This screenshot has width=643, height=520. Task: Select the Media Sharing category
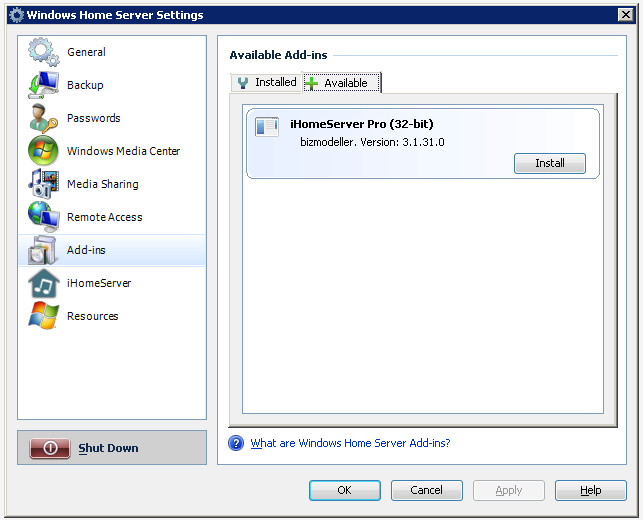coord(112,184)
